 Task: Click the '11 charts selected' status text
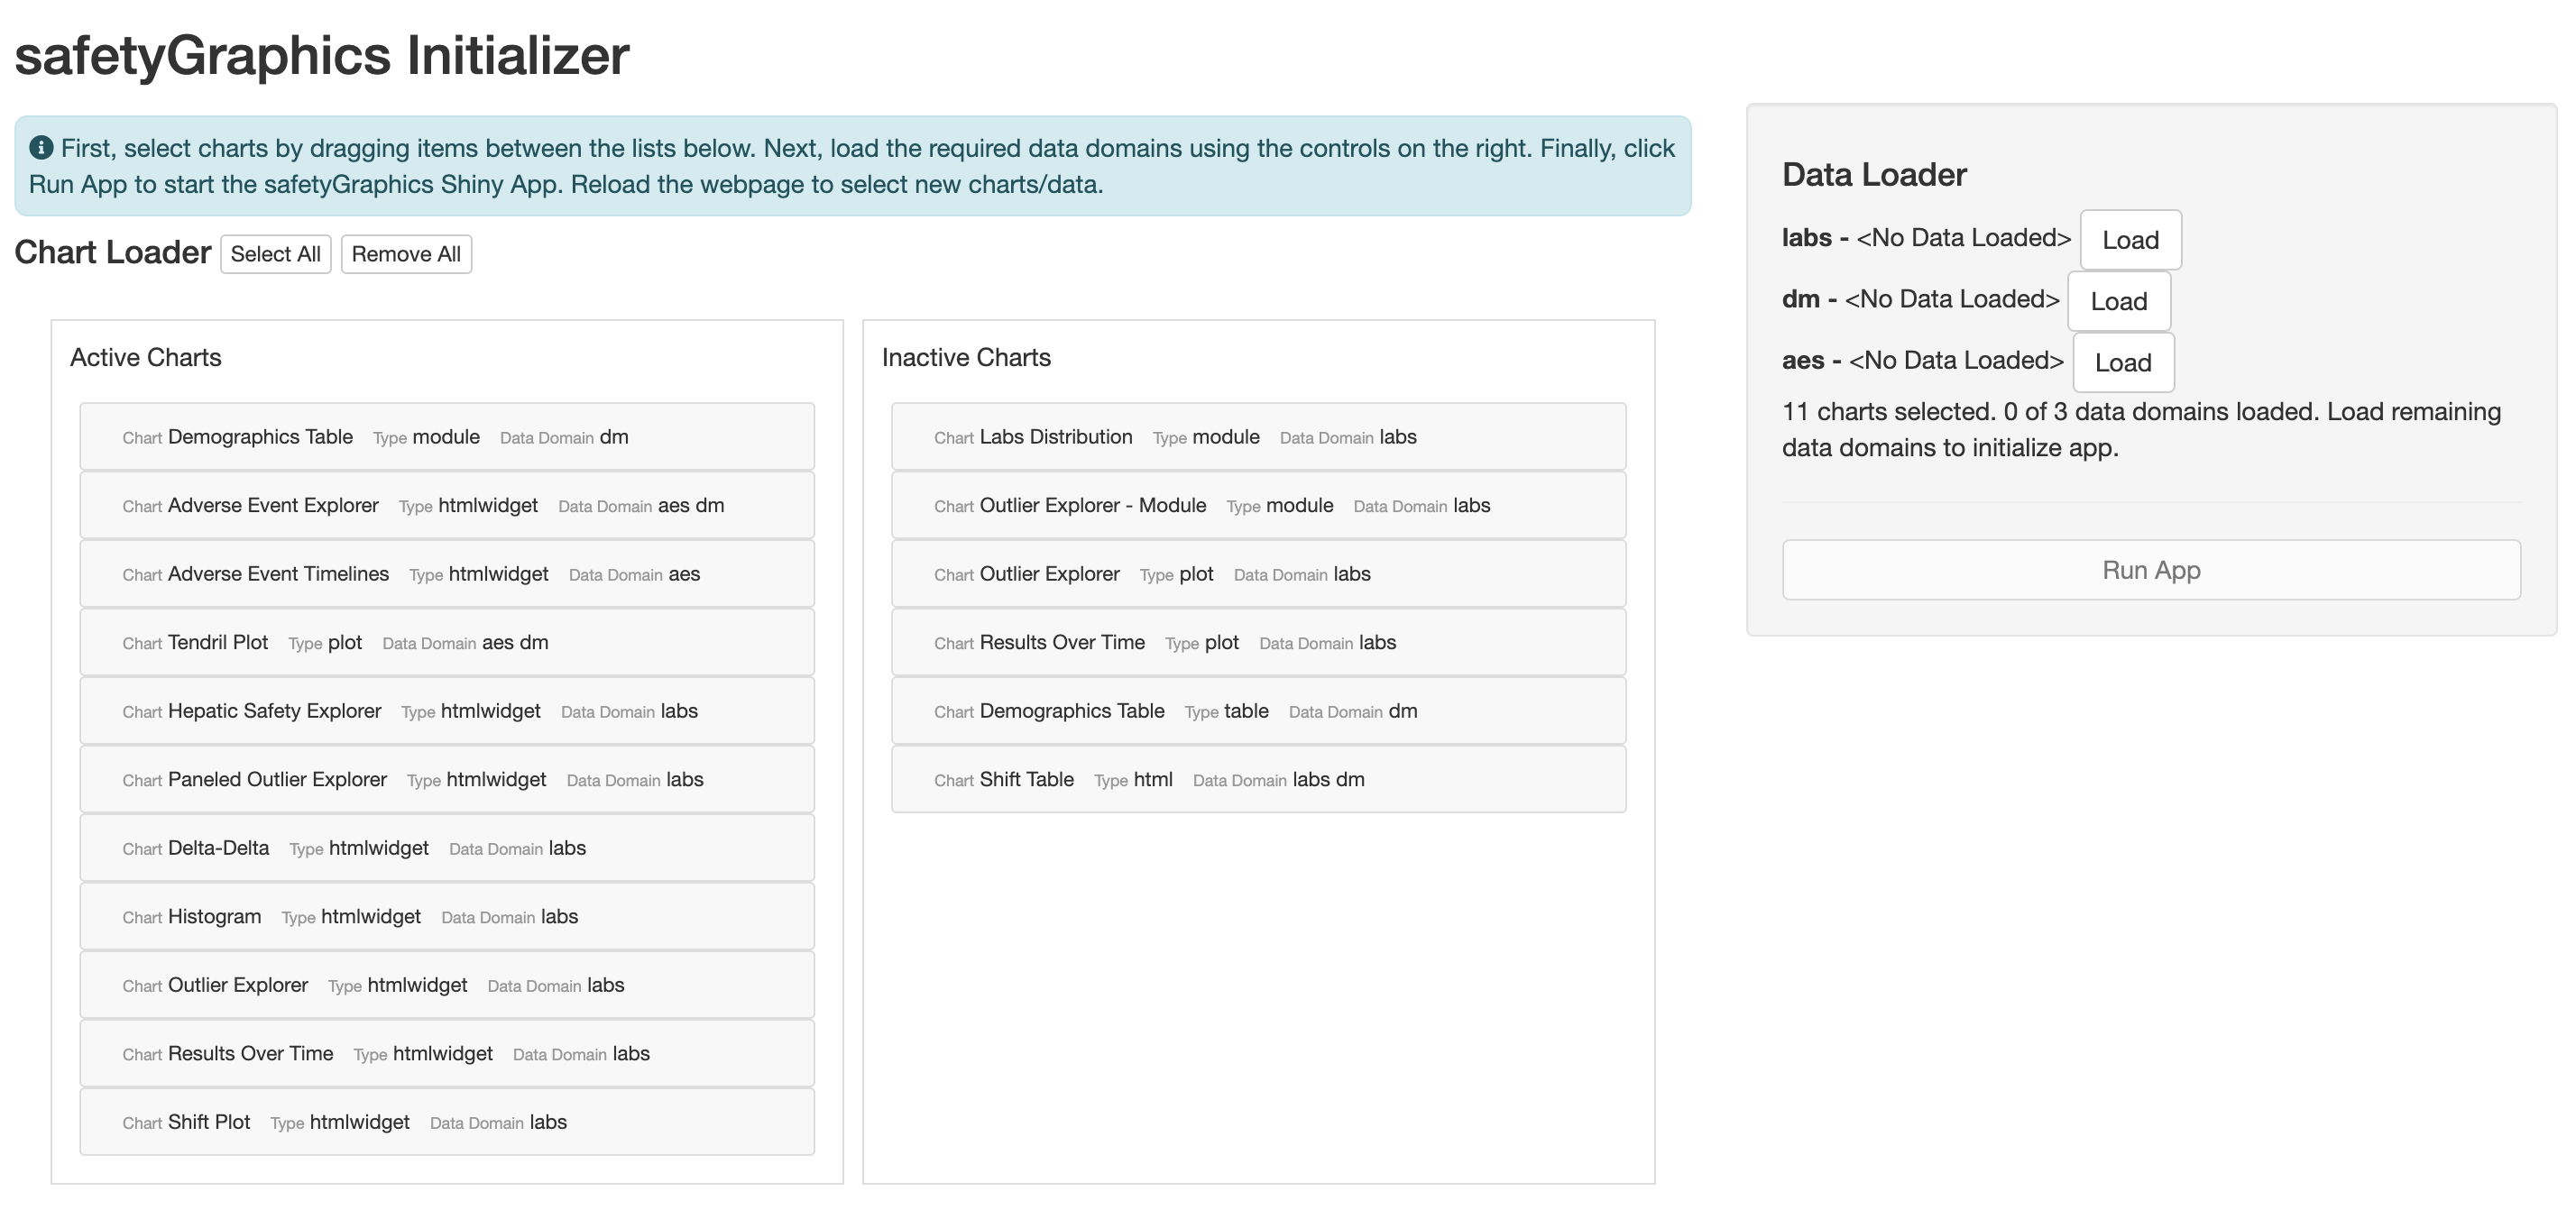(2141, 429)
